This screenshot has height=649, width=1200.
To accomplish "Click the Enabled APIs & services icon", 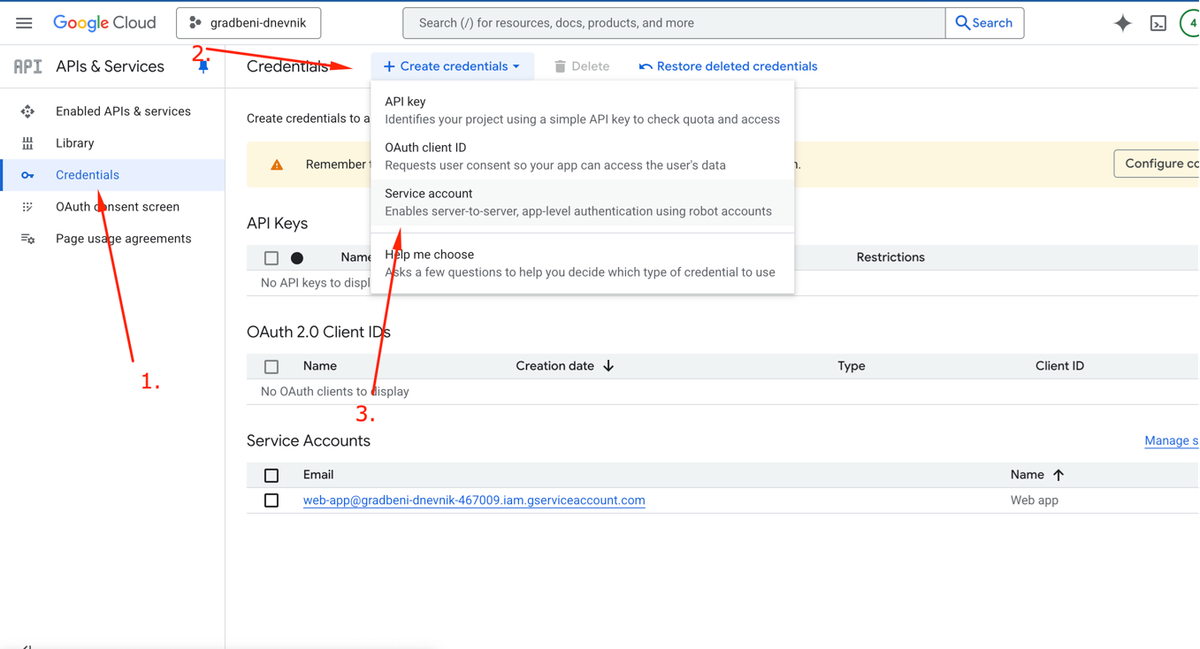I will pyautogui.click(x=28, y=111).
